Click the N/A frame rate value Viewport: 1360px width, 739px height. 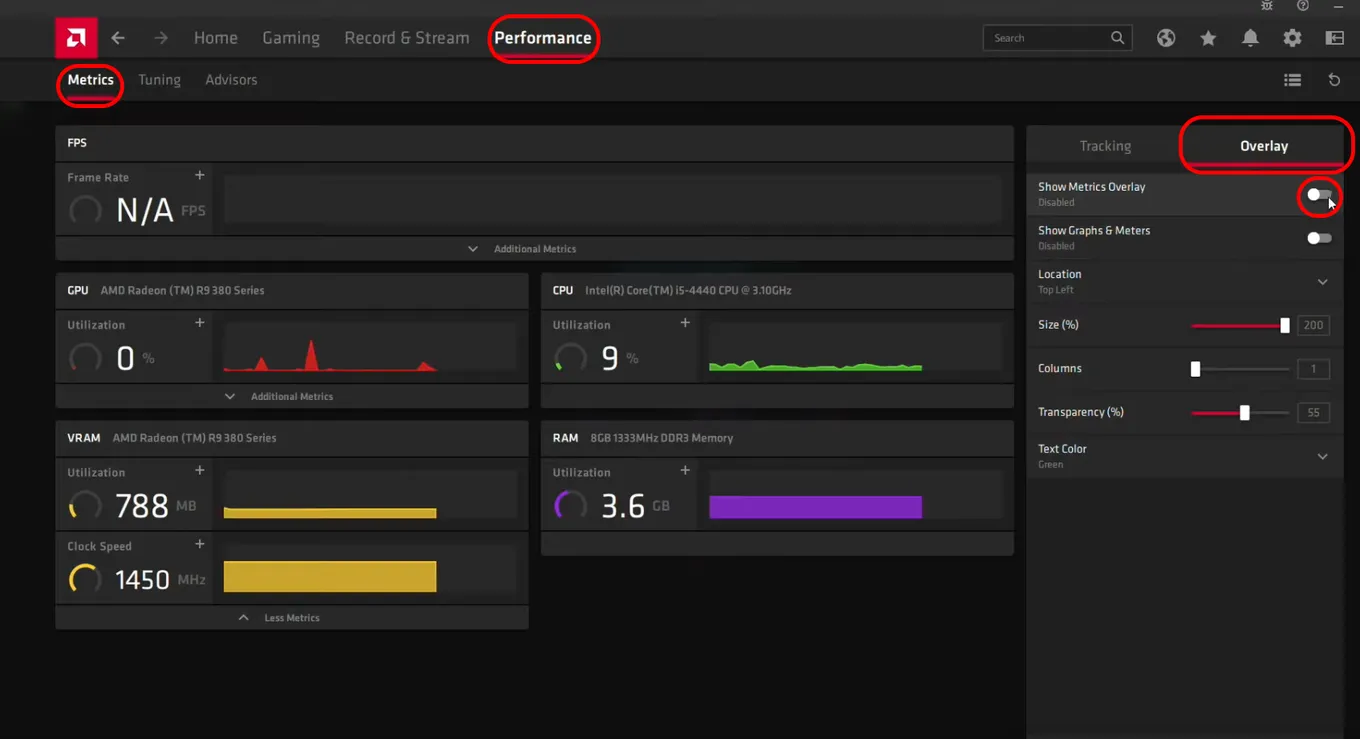click(x=145, y=211)
